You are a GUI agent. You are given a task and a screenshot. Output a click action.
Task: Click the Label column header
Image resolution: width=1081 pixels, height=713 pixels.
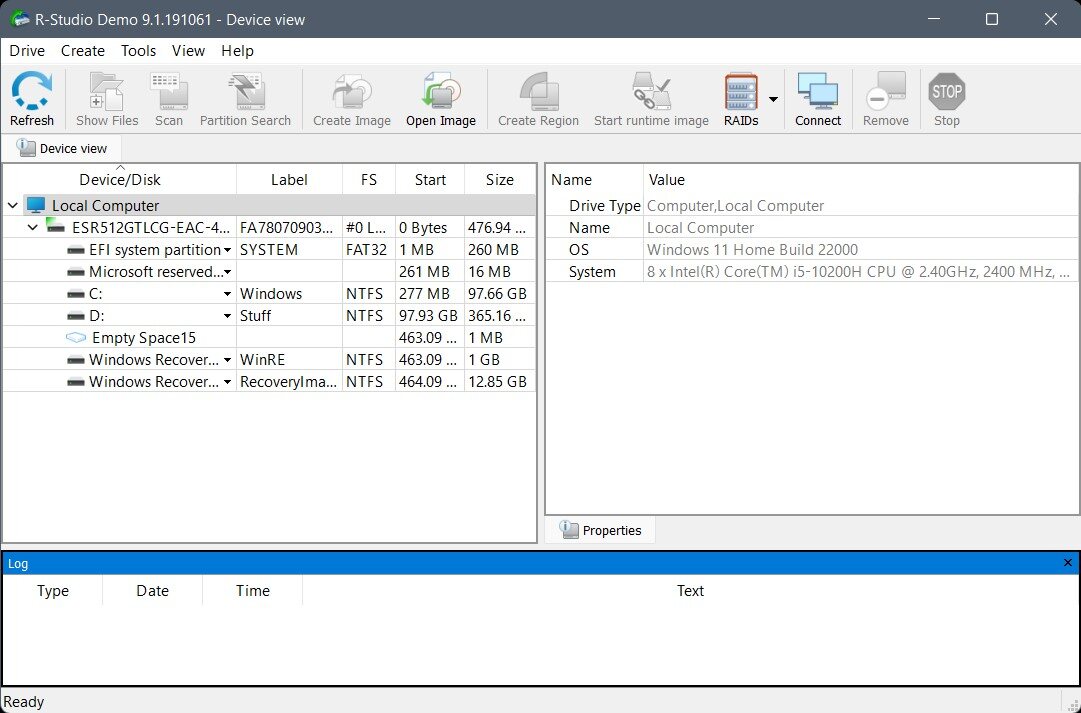pos(289,179)
